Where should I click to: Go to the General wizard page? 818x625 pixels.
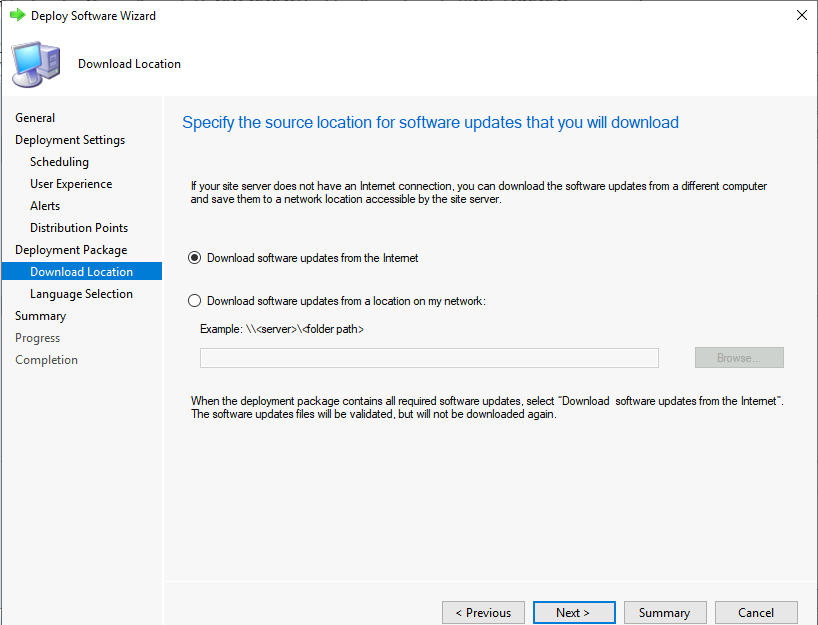(x=35, y=118)
